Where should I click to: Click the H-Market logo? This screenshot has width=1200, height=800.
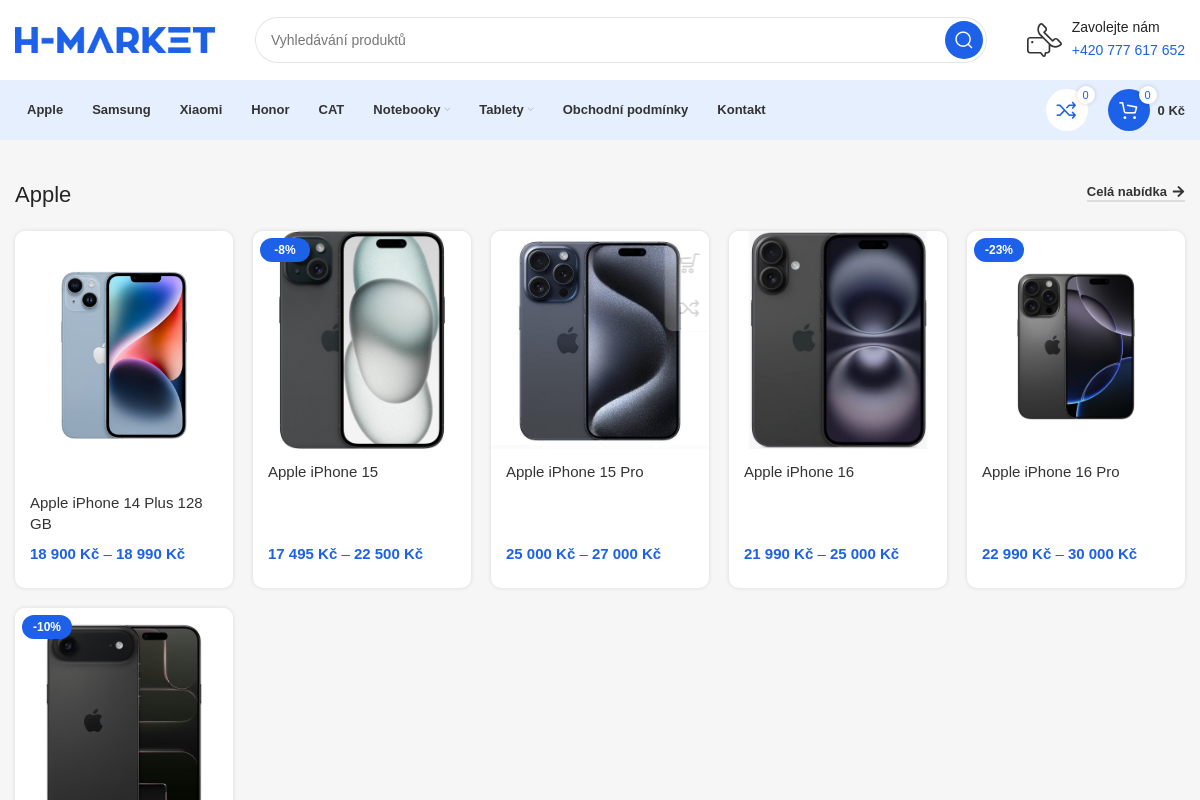[x=115, y=40]
